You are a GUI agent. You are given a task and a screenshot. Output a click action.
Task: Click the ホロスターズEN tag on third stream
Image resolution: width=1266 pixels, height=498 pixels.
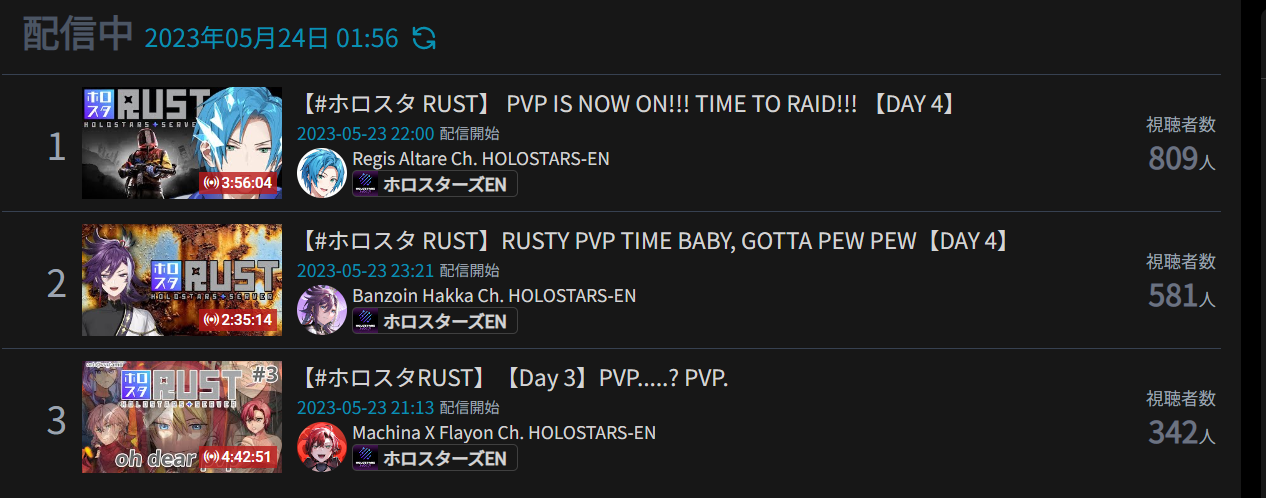(435, 459)
